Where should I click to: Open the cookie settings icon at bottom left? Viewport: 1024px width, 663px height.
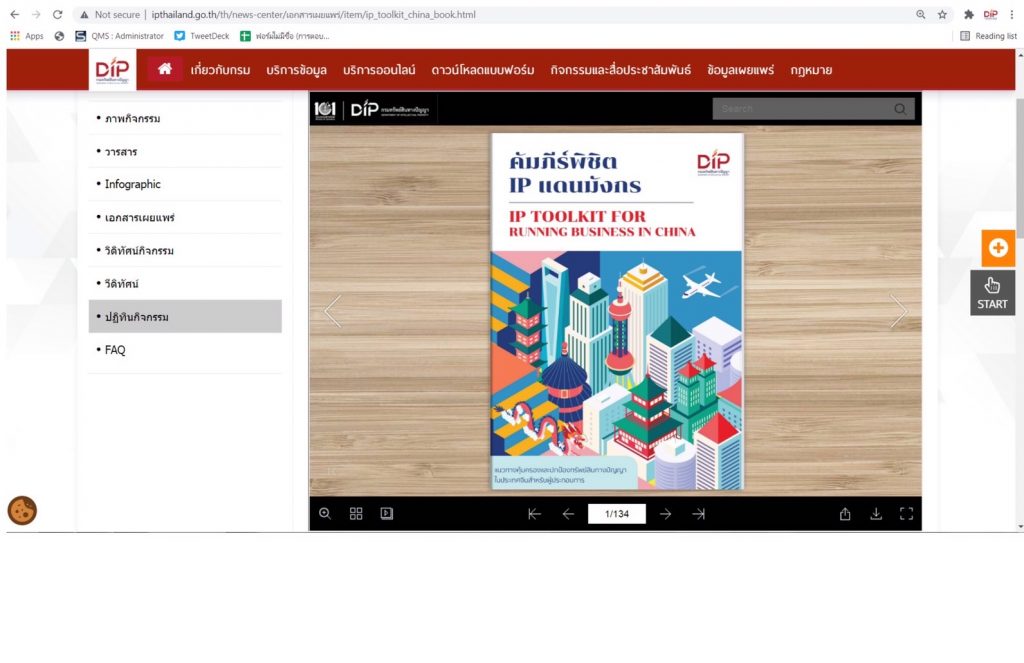coord(22,510)
